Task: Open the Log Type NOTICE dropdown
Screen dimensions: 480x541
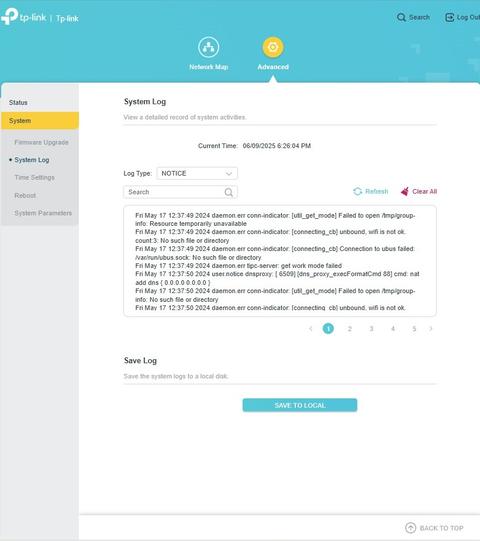Action: [197, 173]
